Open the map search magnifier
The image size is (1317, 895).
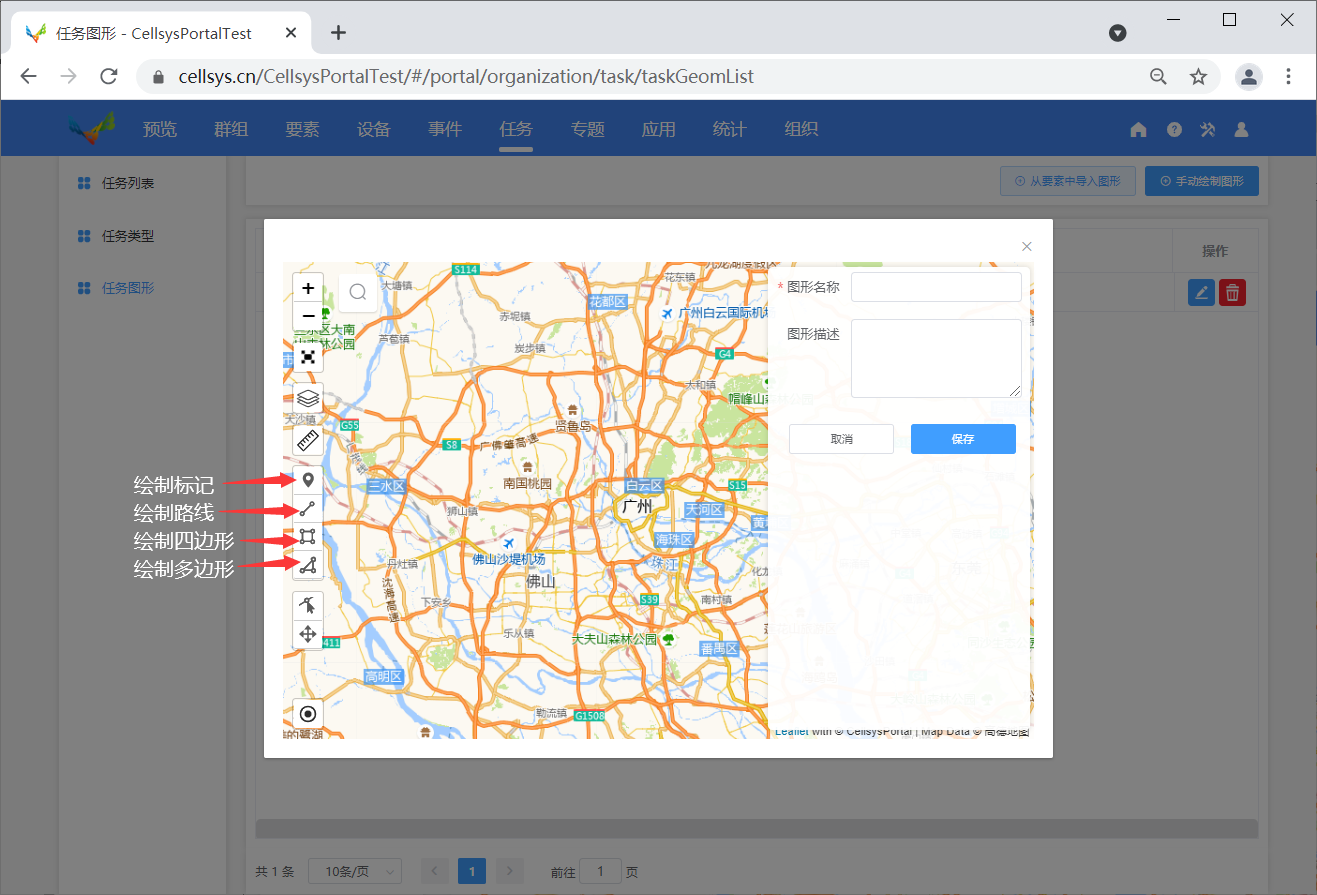click(358, 293)
